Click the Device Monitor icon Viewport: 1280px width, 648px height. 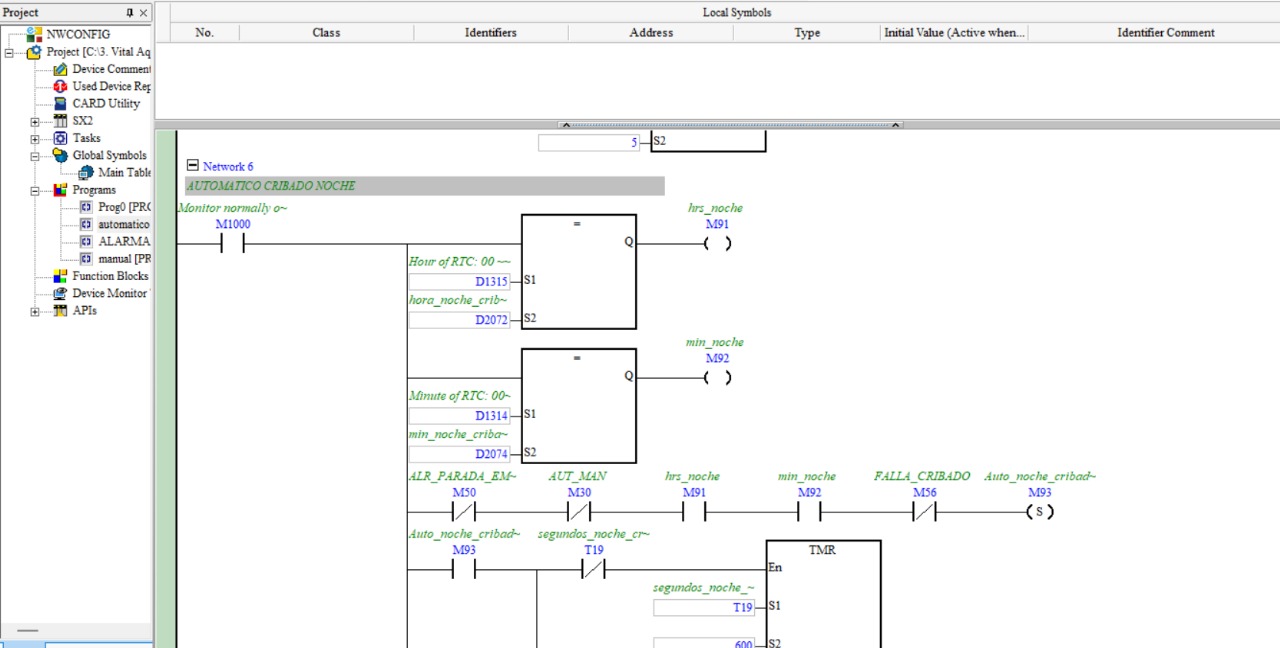pyautogui.click(x=60, y=293)
